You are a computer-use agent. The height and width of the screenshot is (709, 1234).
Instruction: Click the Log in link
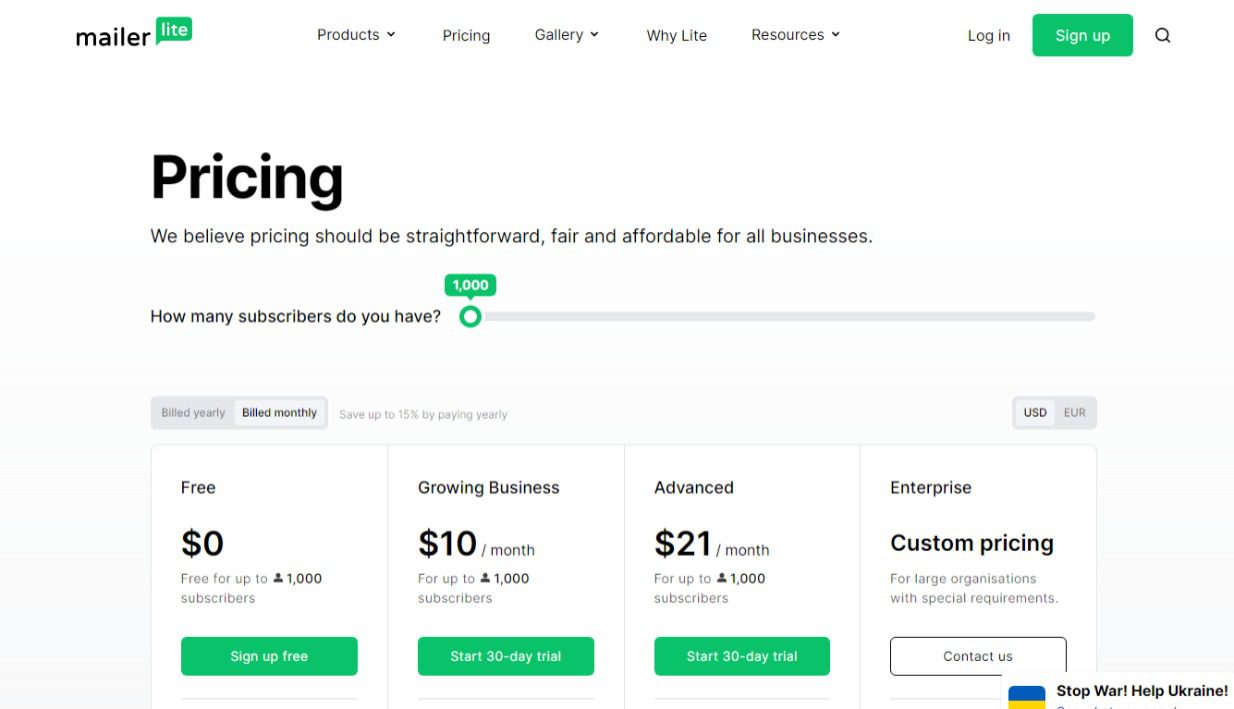click(x=989, y=35)
